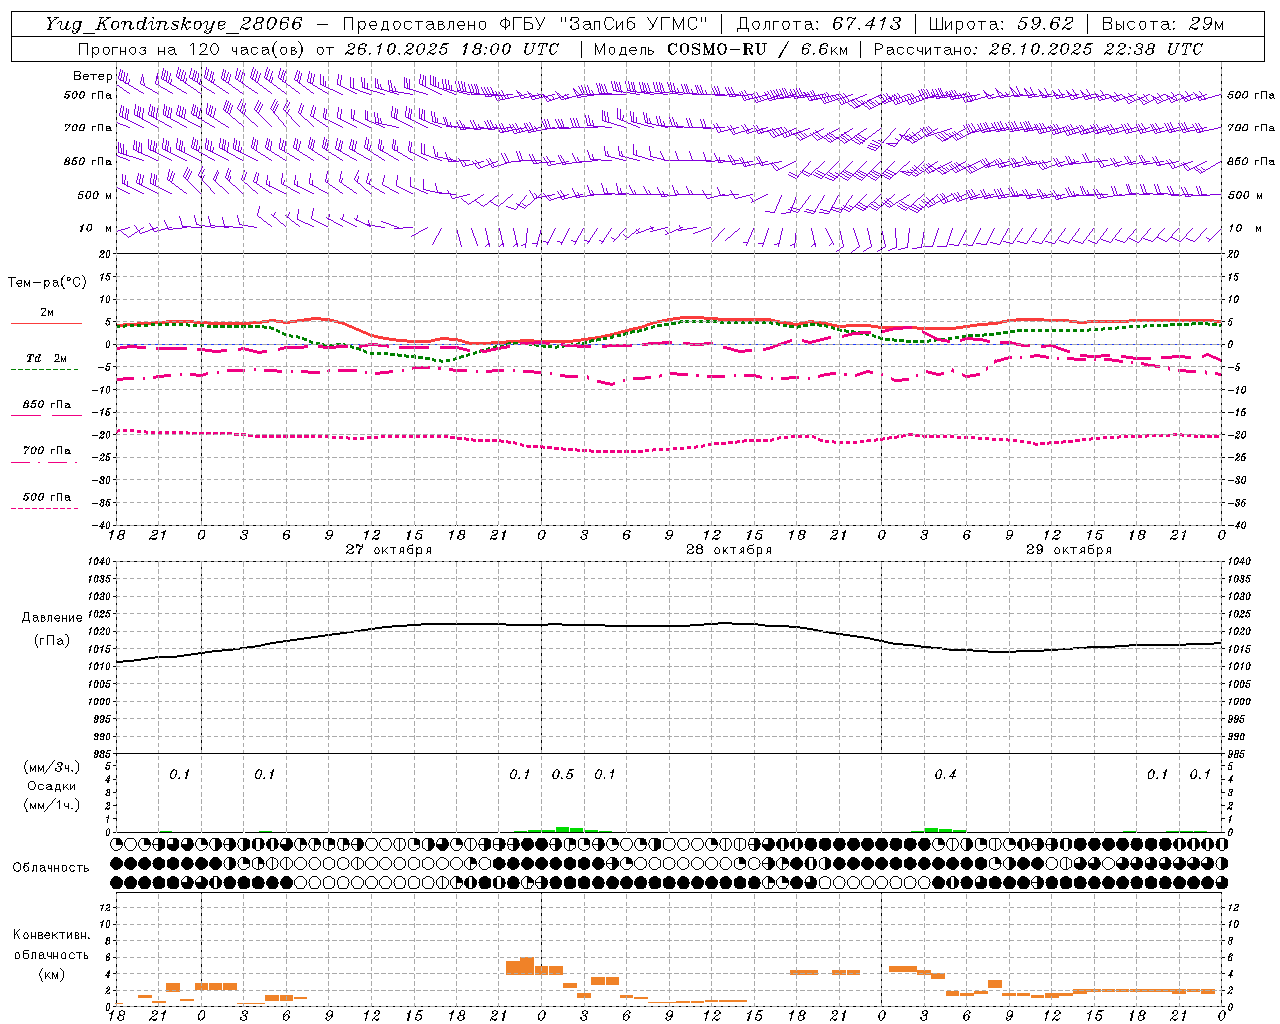Click the latitude value Широта: 59.62
This screenshot has height=1024, width=1280.
coord(1001,24)
